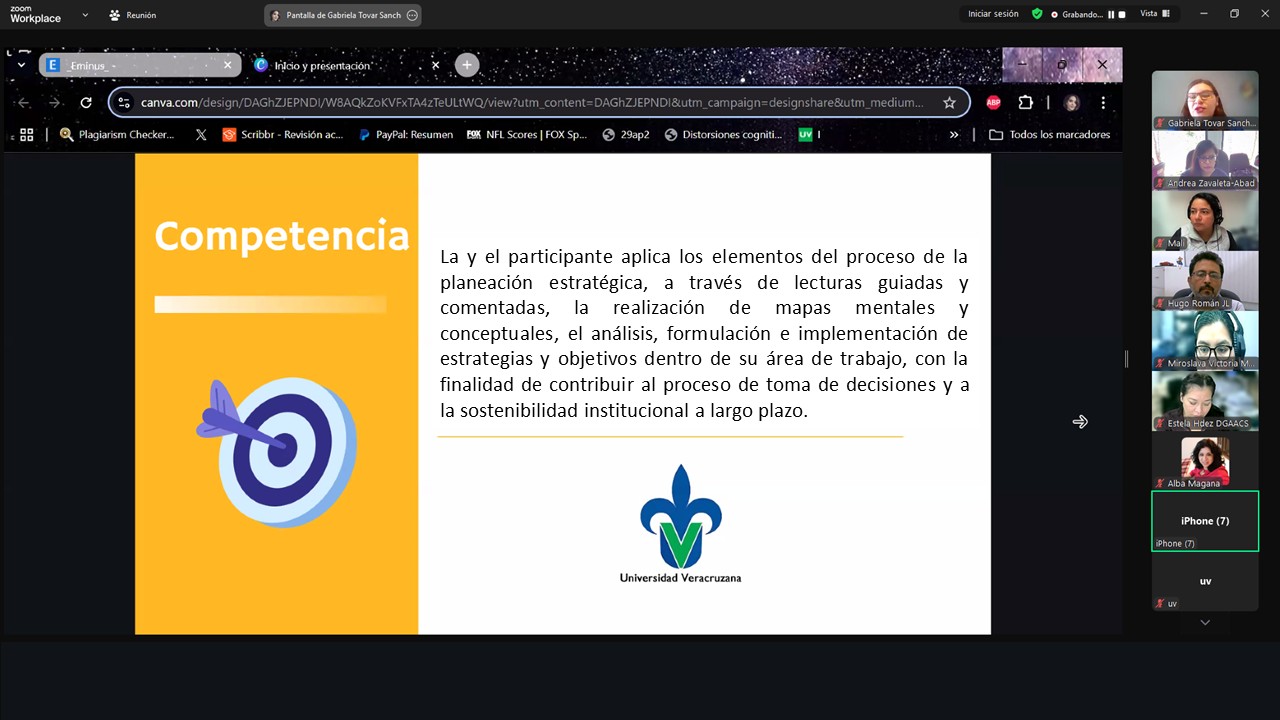The image size is (1280, 720).
Task: Open a new browser tab
Action: [466, 65]
